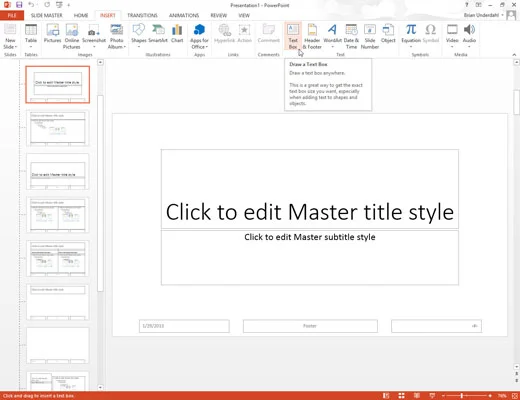Switch to Reading view in status bar
The height and width of the screenshot is (400, 520).
[417, 396]
